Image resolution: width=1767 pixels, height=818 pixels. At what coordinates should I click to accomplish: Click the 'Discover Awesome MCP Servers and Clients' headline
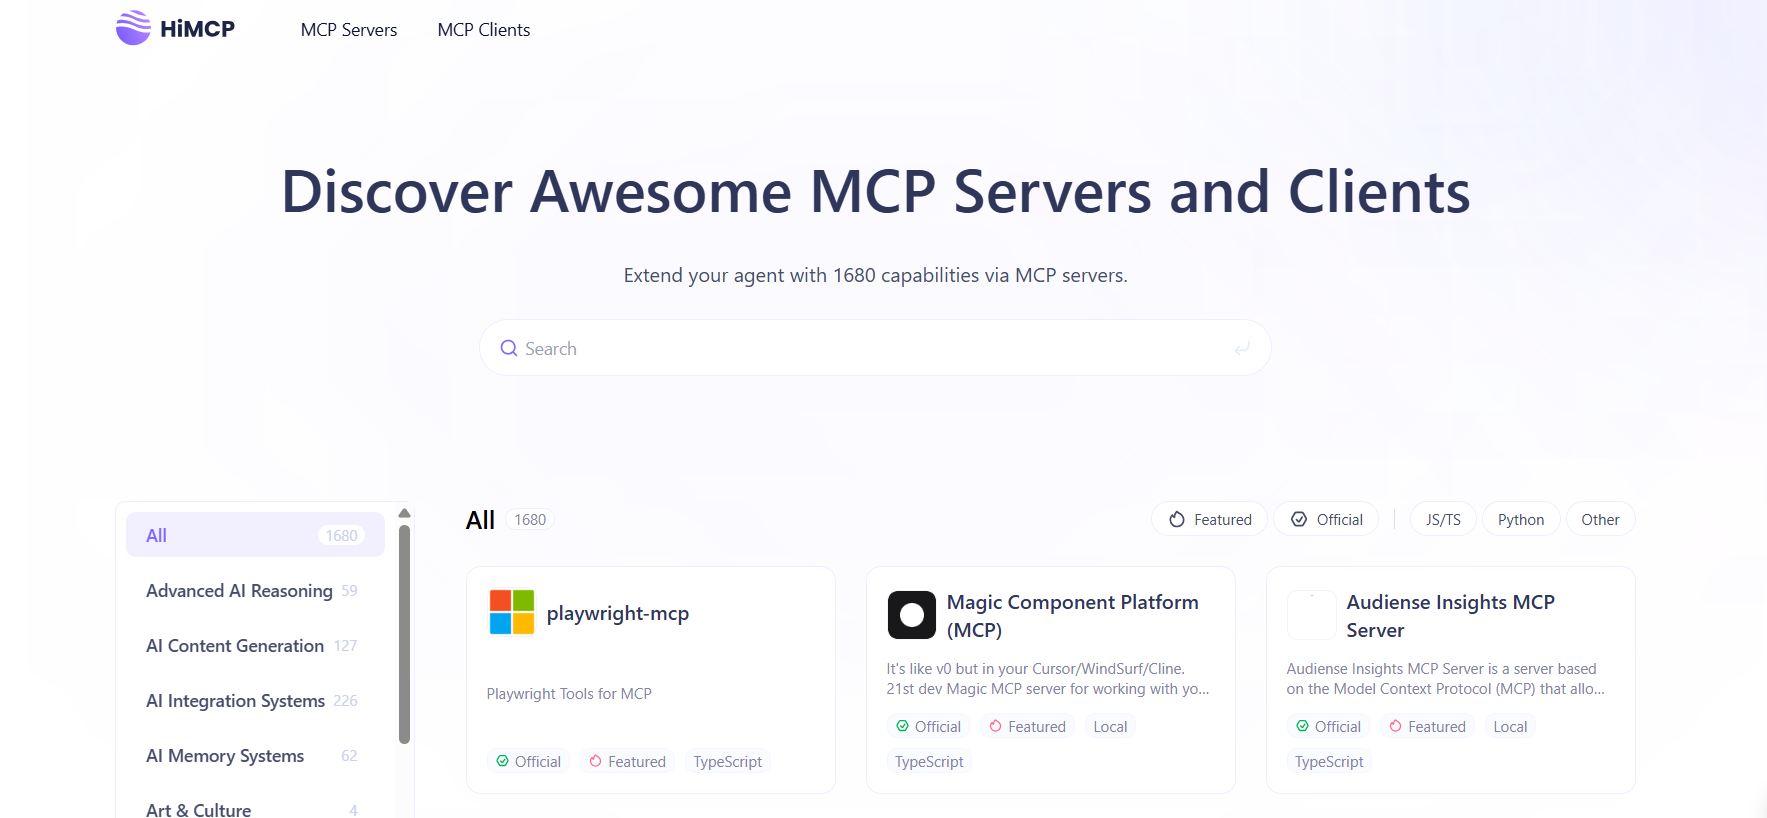tap(875, 191)
